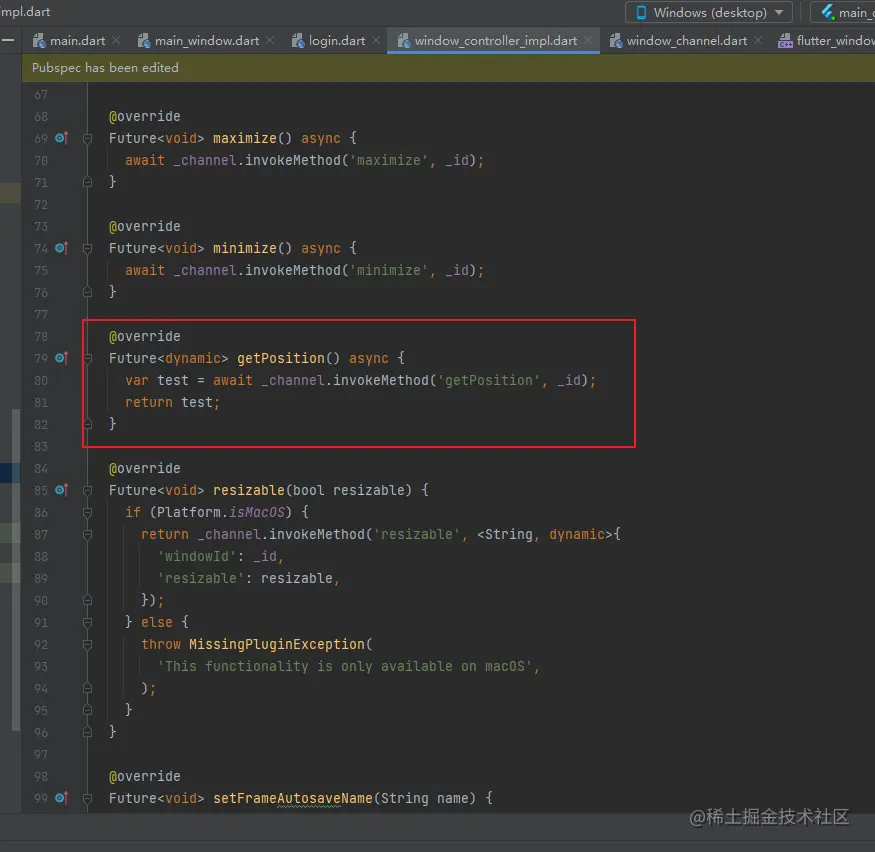The width and height of the screenshot is (875, 852).
Task: Click the 'maximize' string literal on line 70
Action: pos(388,160)
